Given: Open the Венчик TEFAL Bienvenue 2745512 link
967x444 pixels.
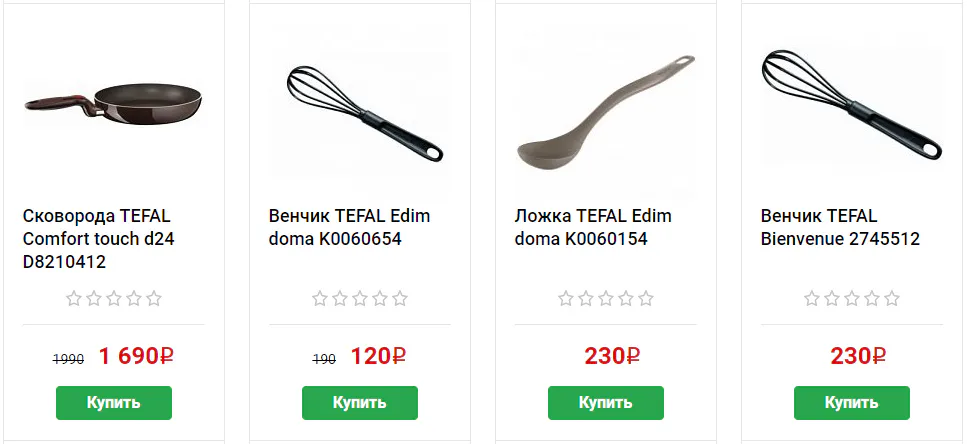Looking at the screenshot, I should click(840, 228).
